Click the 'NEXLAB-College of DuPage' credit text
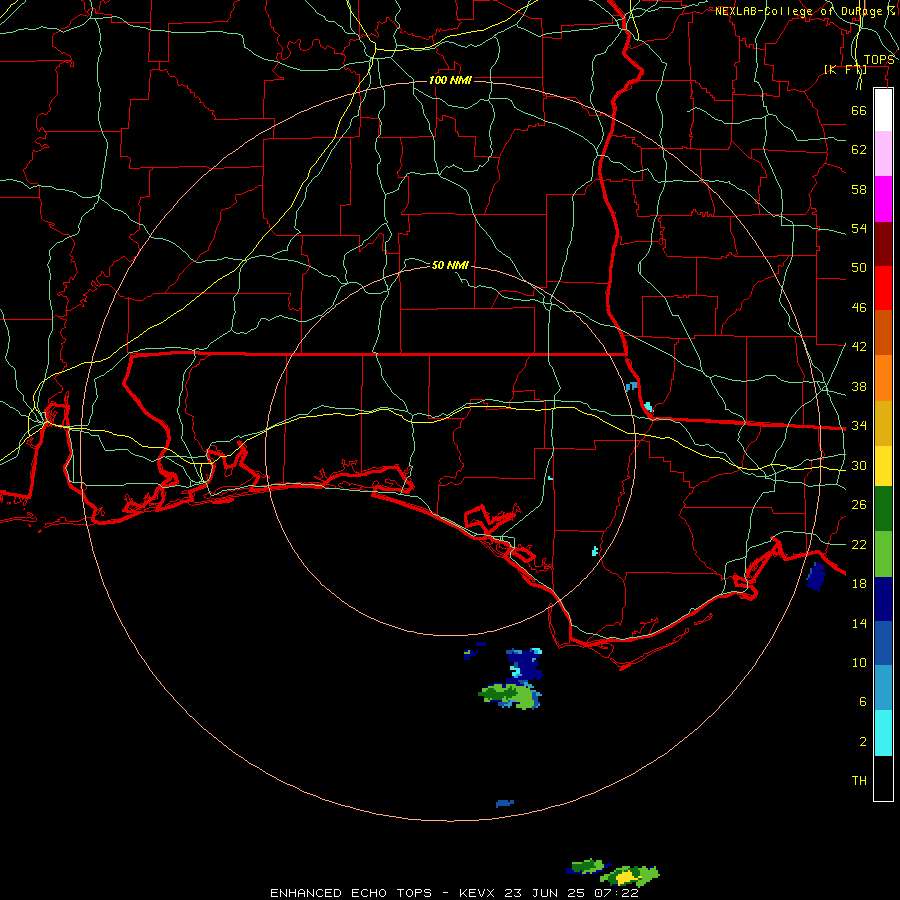Image resolution: width=900 pixels, height=900 pixels. coord(798,11)
